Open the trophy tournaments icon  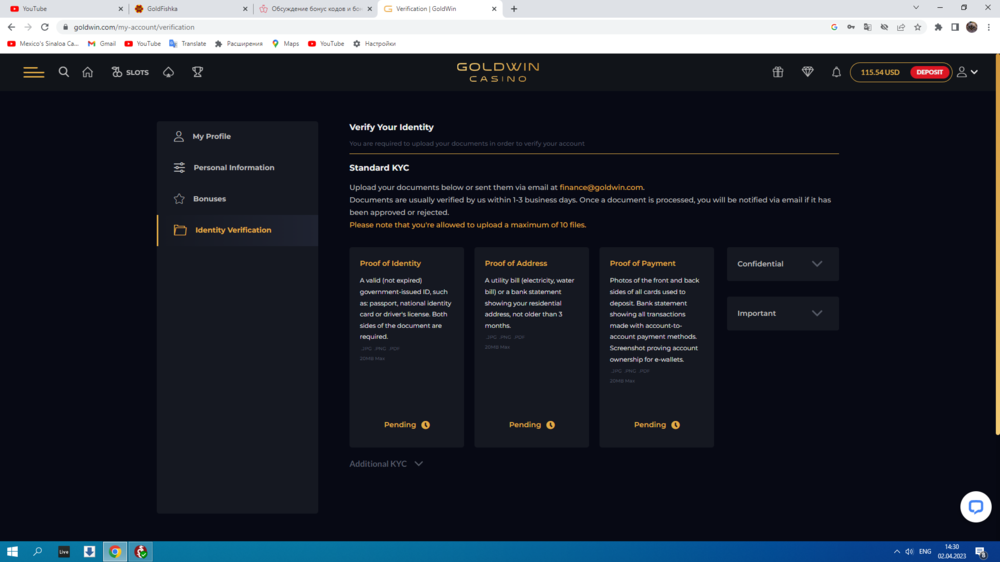(x=197, y=72)
